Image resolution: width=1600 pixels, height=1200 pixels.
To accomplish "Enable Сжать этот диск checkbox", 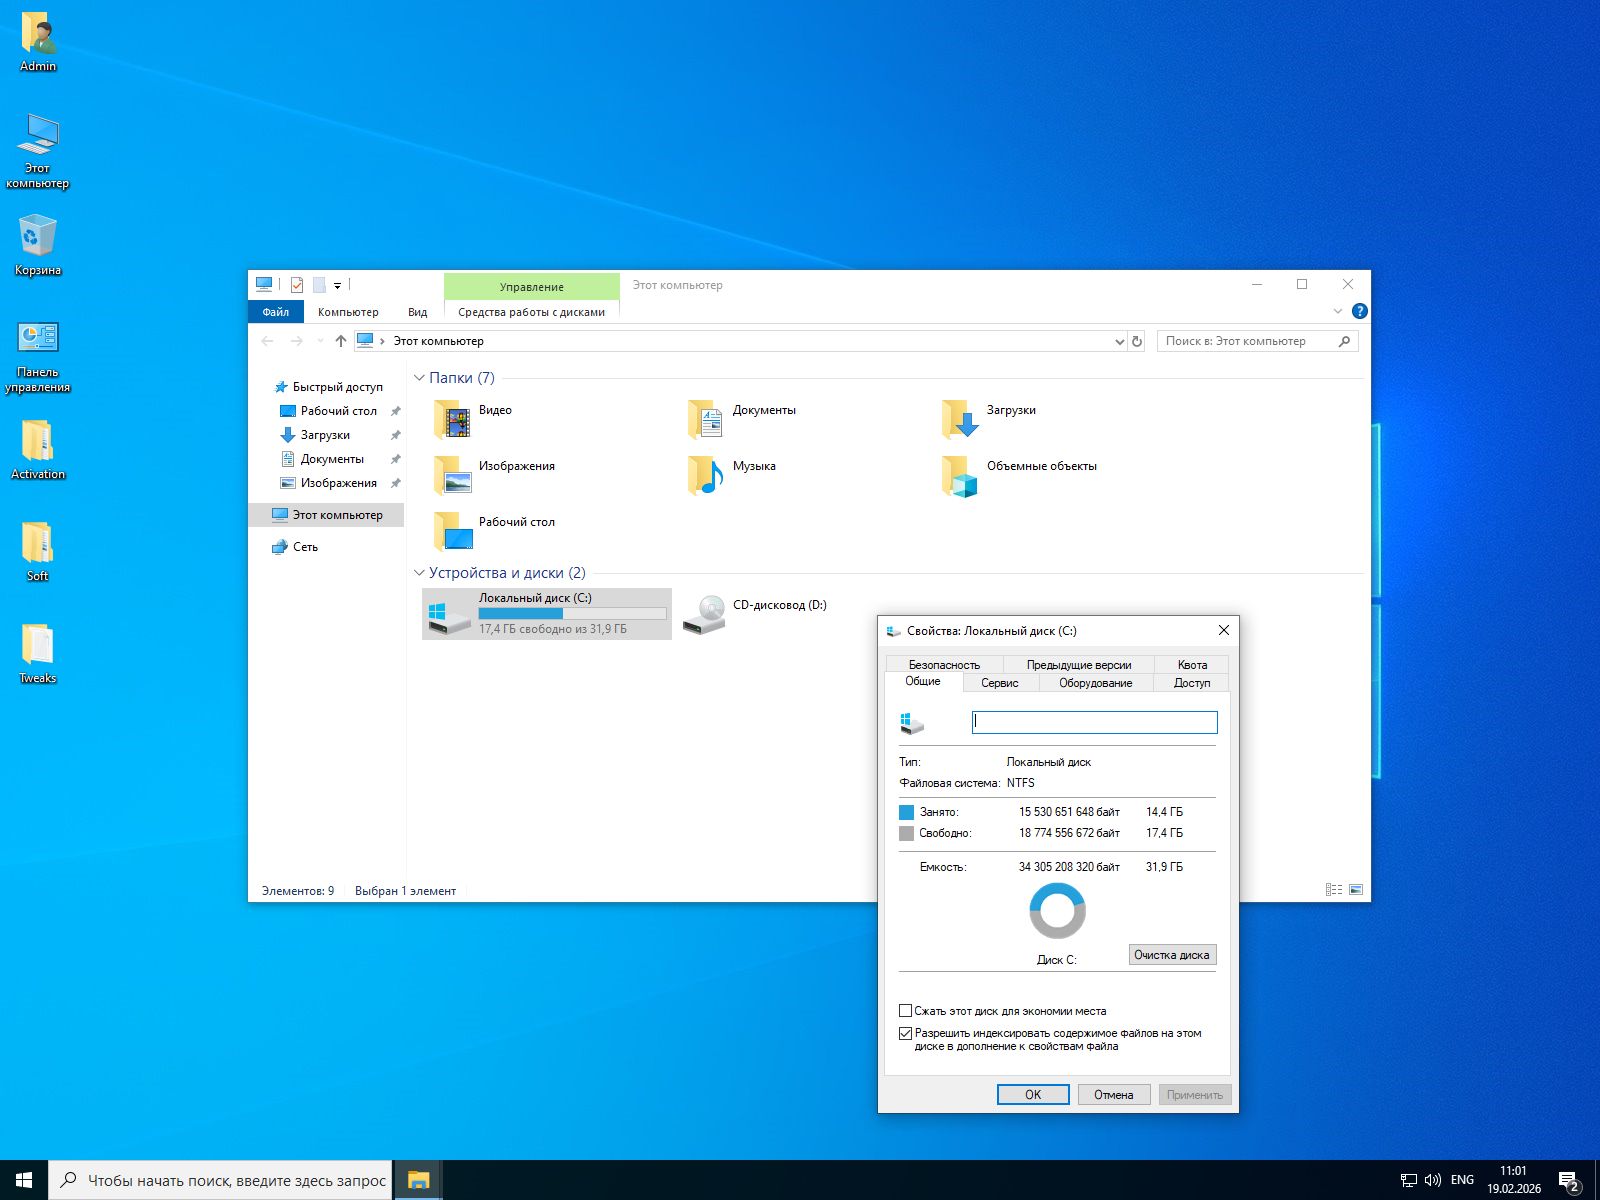I will click(906, 1011).
